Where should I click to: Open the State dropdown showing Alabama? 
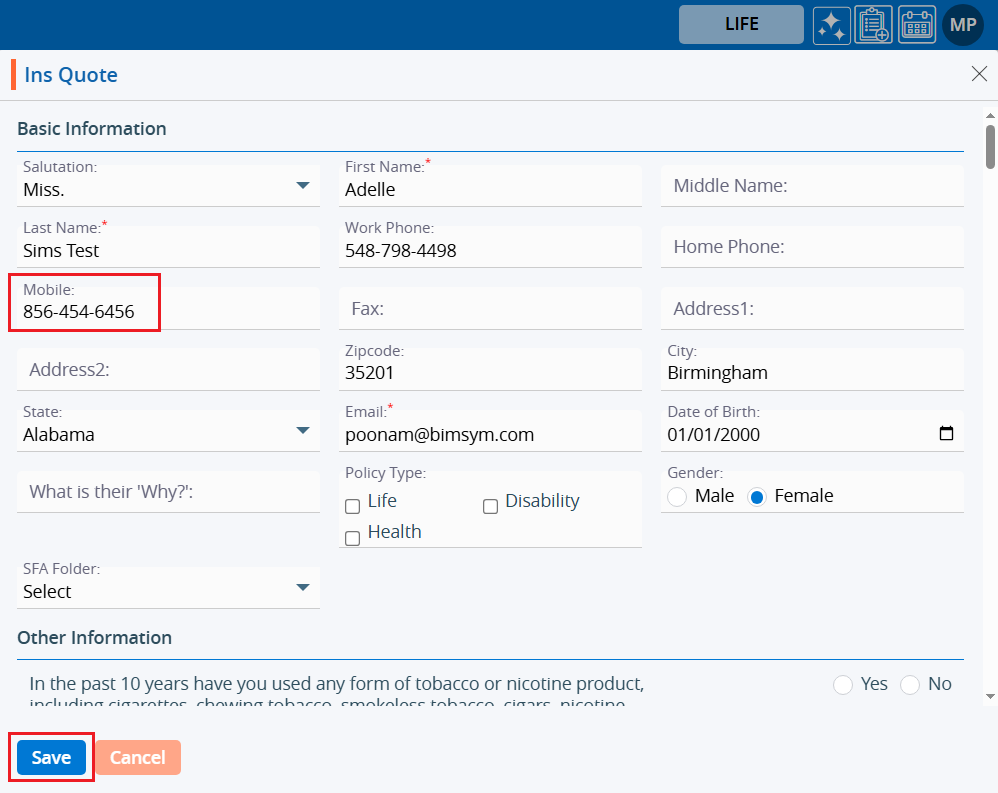click(302, 431)
